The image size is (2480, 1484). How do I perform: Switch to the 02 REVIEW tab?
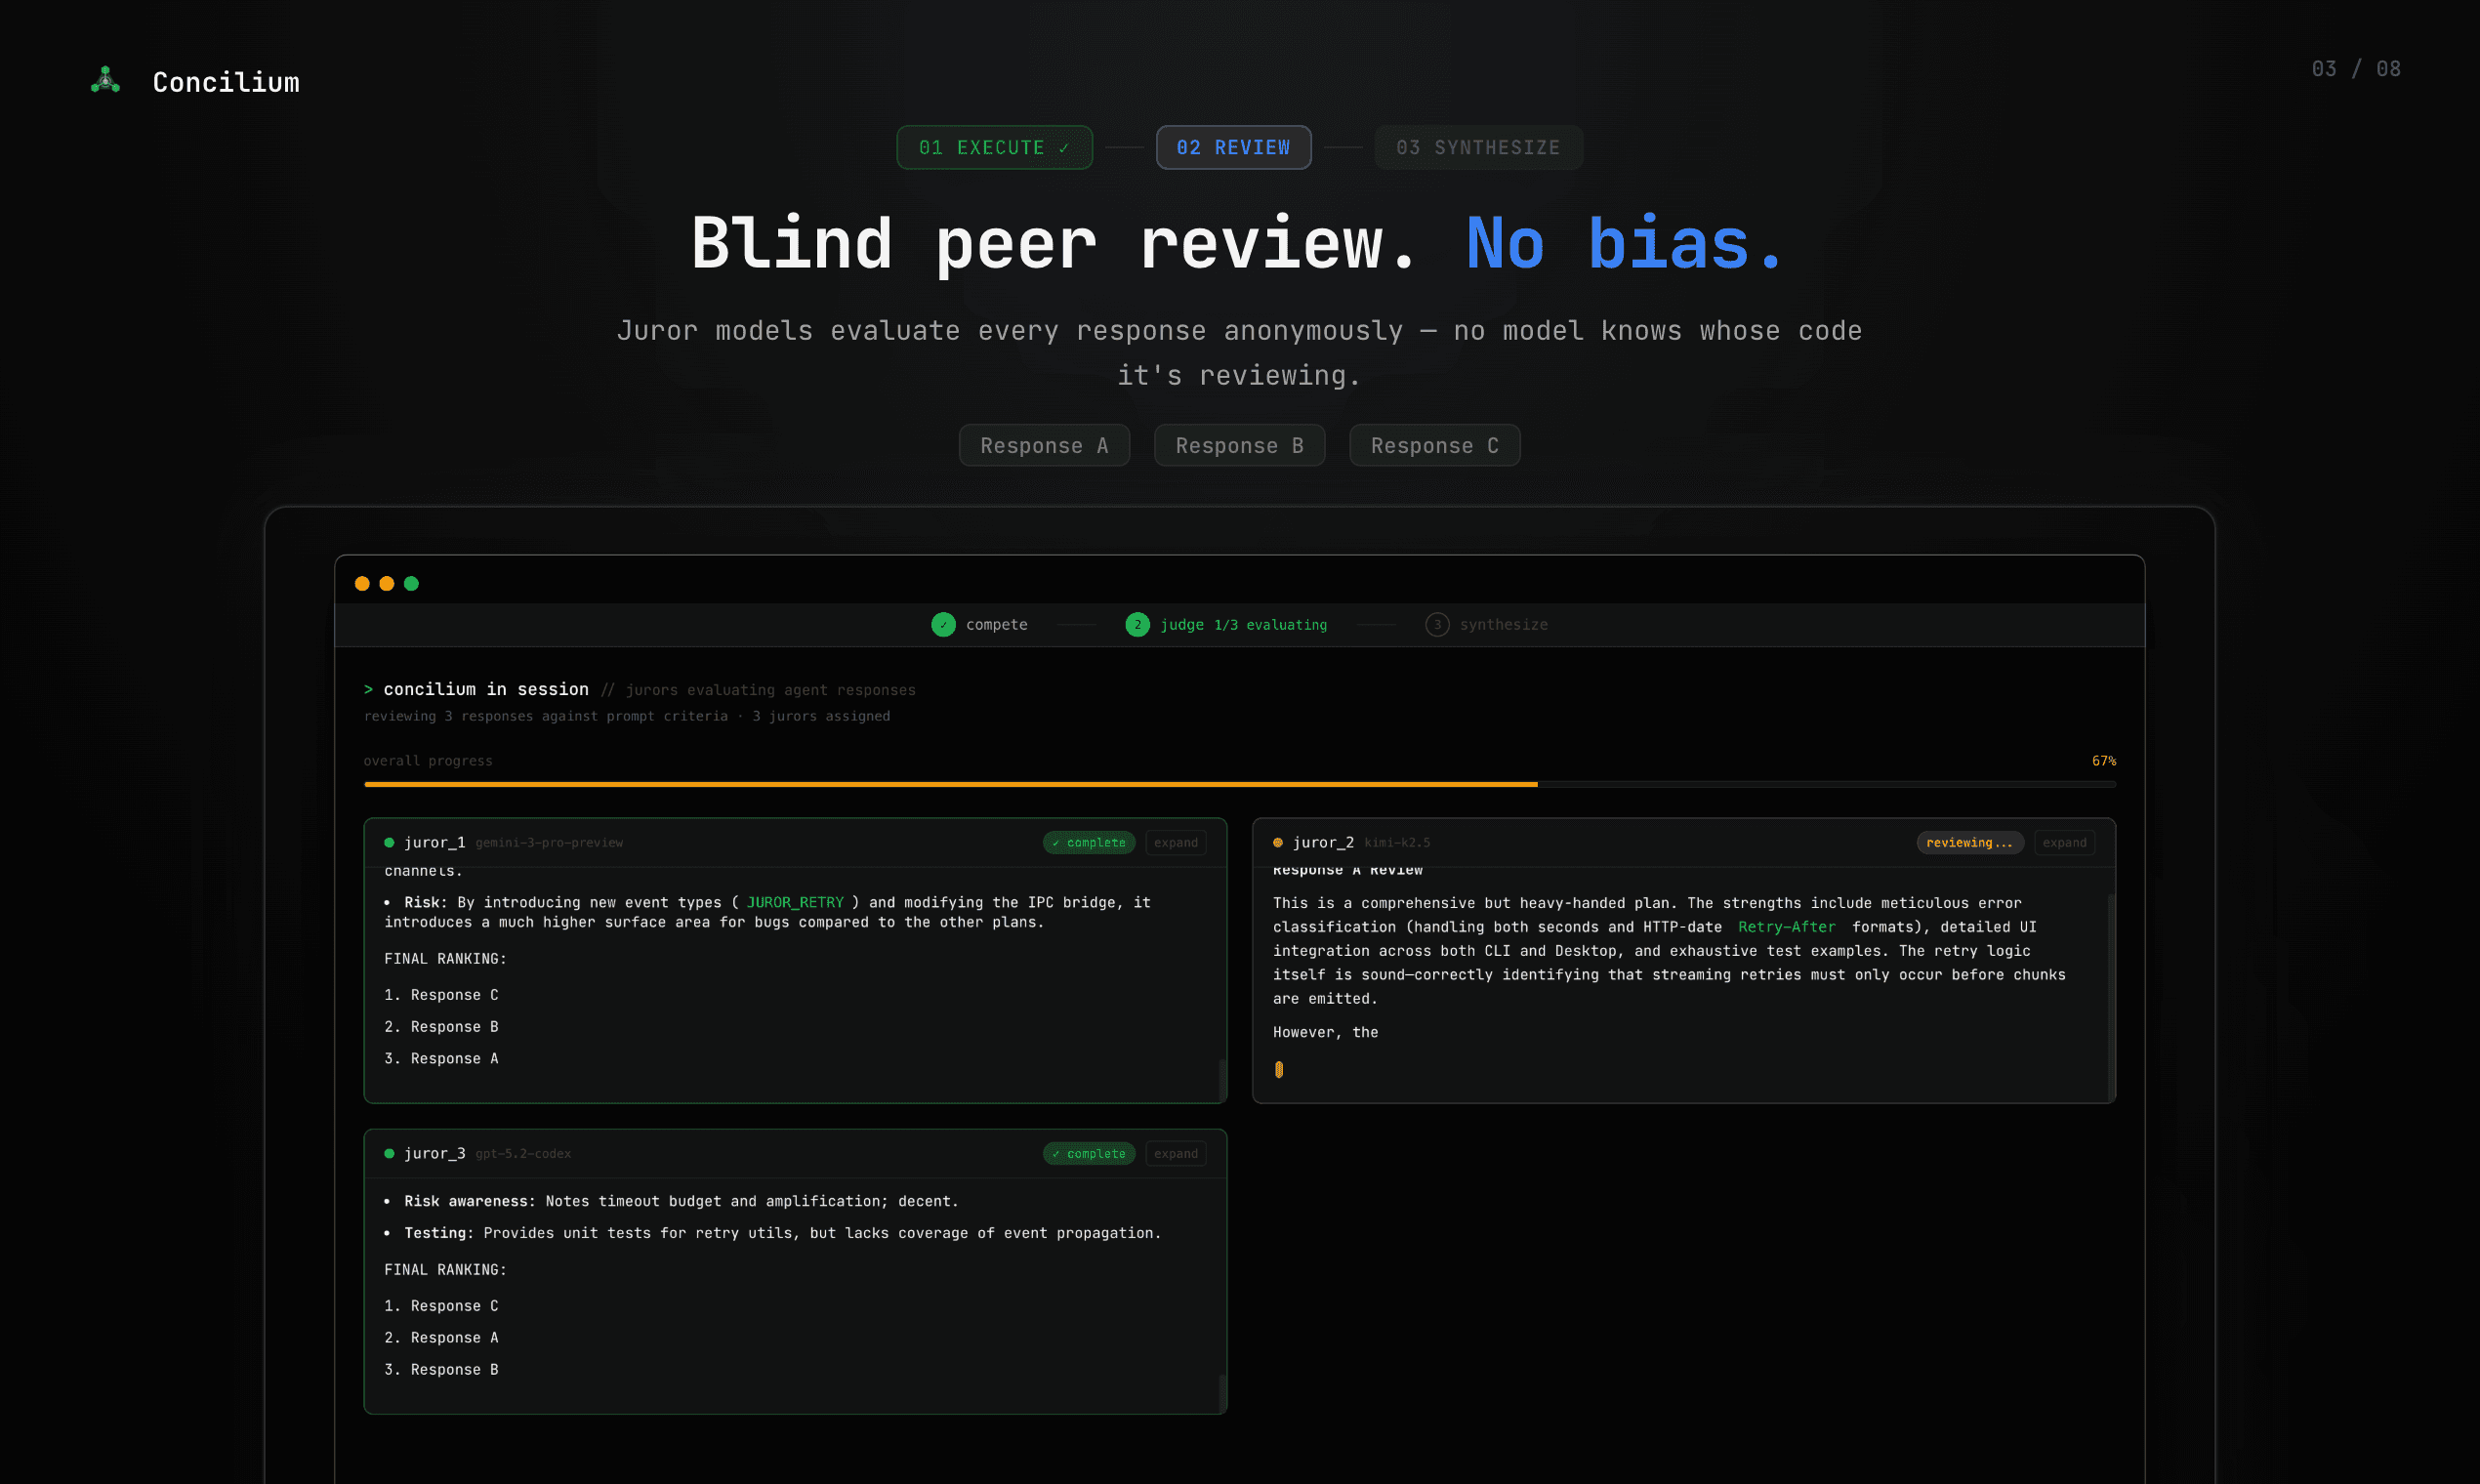pyautogui.click(x=1233, y=147)
